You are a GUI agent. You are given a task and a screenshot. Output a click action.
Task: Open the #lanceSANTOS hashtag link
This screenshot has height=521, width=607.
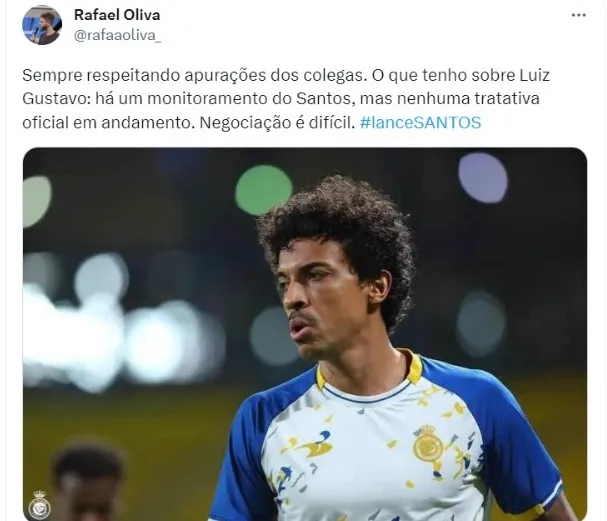(420, 123)
